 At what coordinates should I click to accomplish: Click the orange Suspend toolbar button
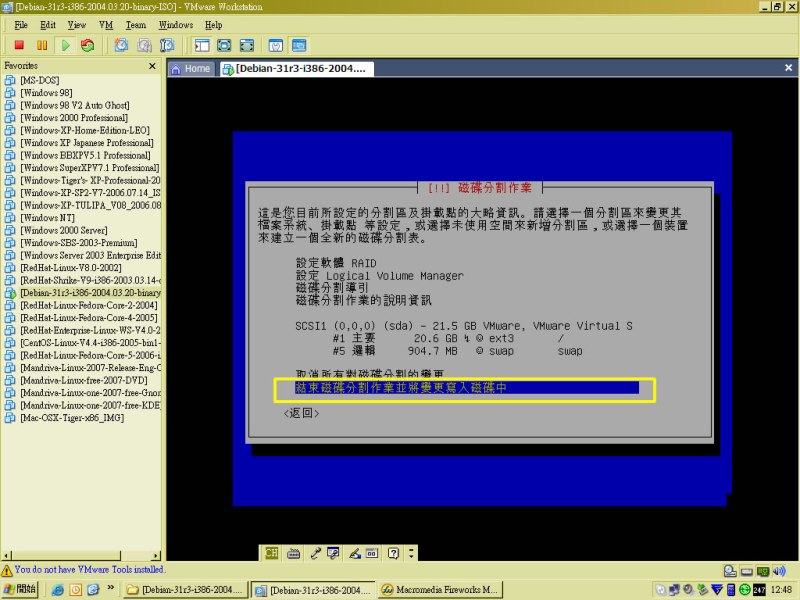point(42,45)
